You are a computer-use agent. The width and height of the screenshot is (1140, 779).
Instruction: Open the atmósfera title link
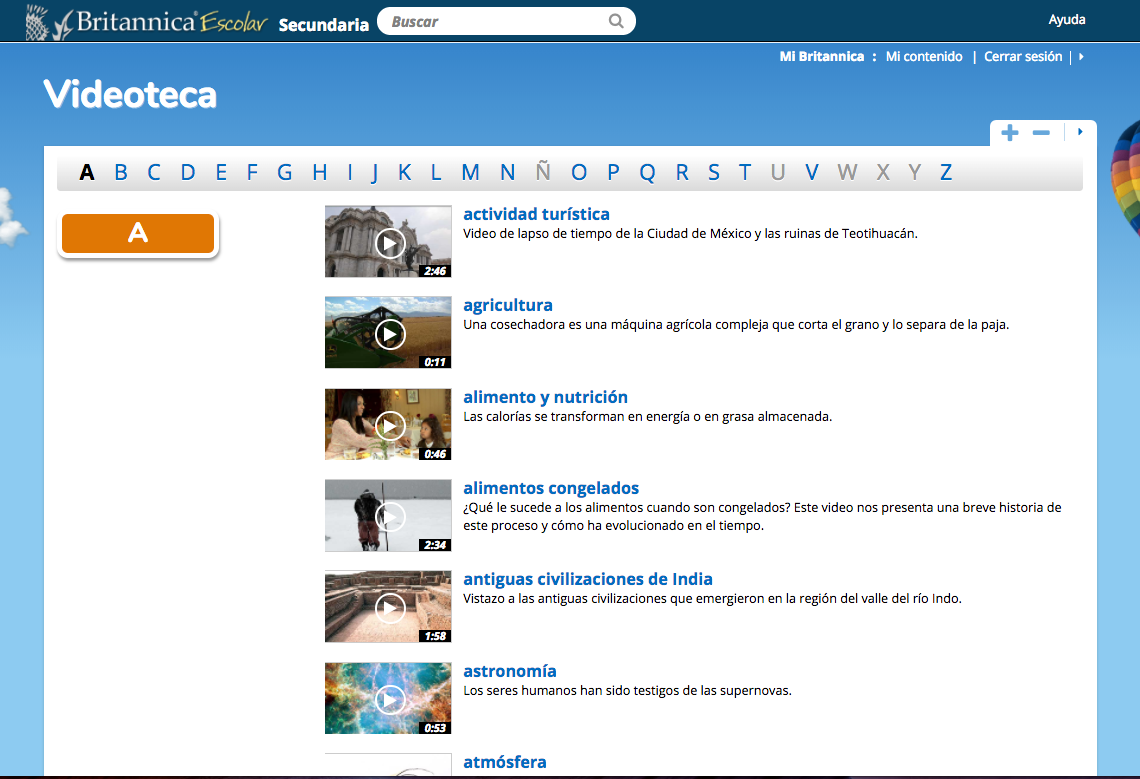tap(505, 762)
